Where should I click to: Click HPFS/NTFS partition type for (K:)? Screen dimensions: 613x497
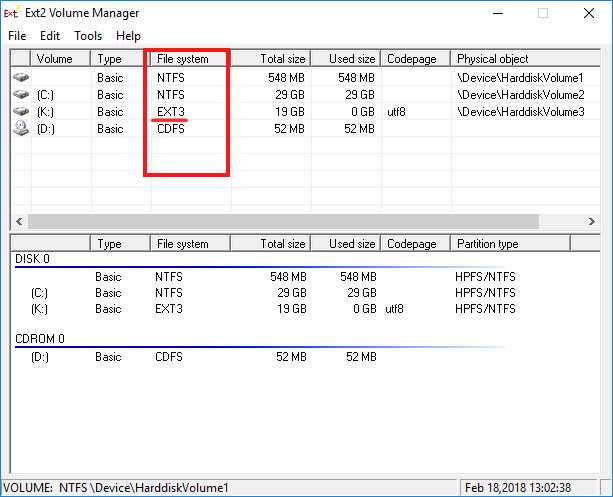point(485,309)
